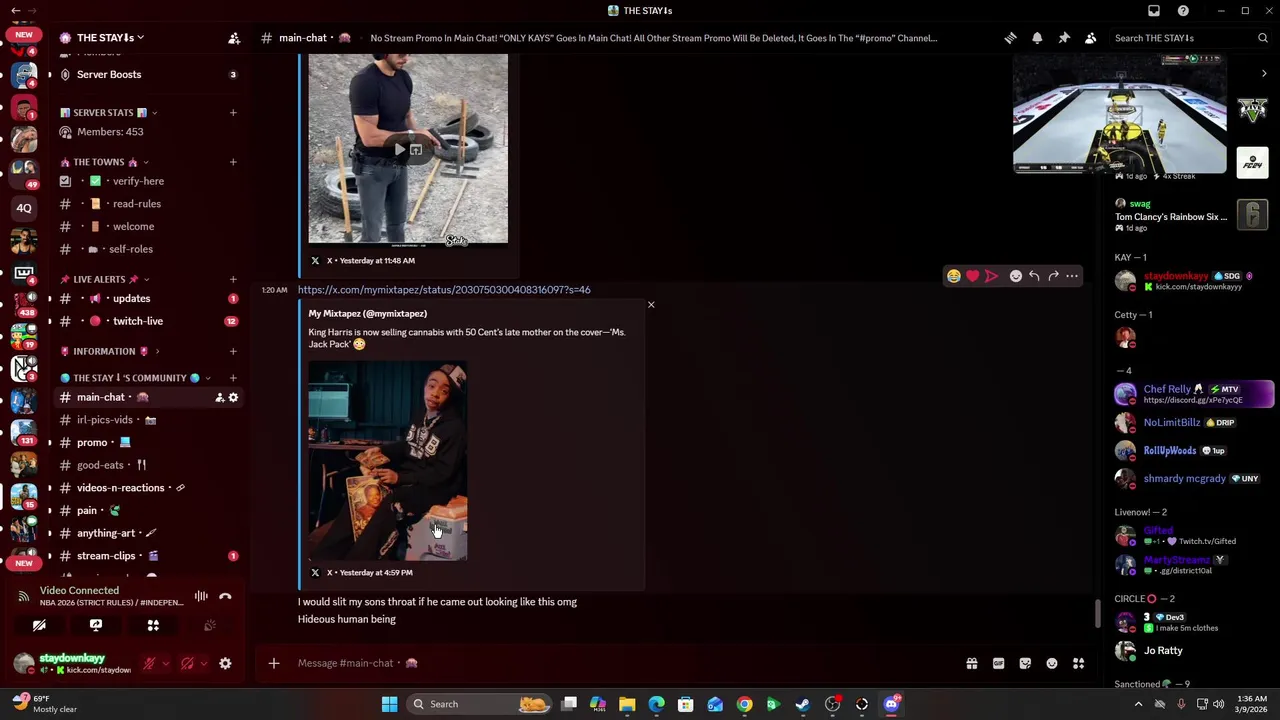This screenshot has width=1280, height=720.
Task: Open the promo channel
Action: click(x=148, y=442)
